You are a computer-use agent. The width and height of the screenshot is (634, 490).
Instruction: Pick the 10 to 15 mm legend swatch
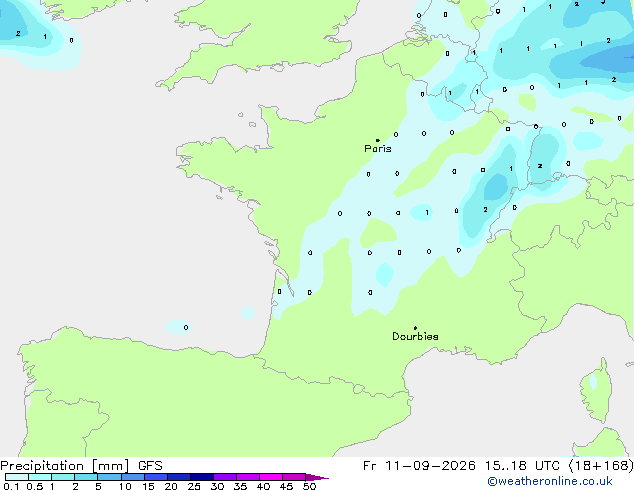(x=133, y=477)
